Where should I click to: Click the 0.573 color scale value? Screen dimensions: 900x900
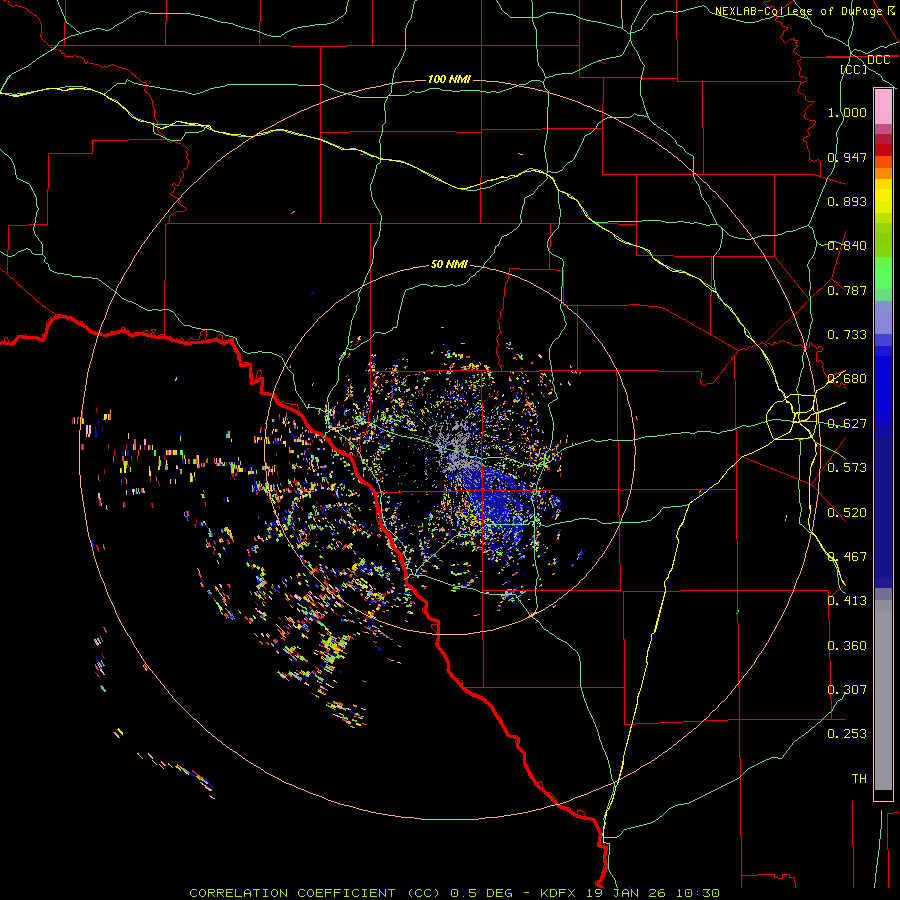click(847, 468)
